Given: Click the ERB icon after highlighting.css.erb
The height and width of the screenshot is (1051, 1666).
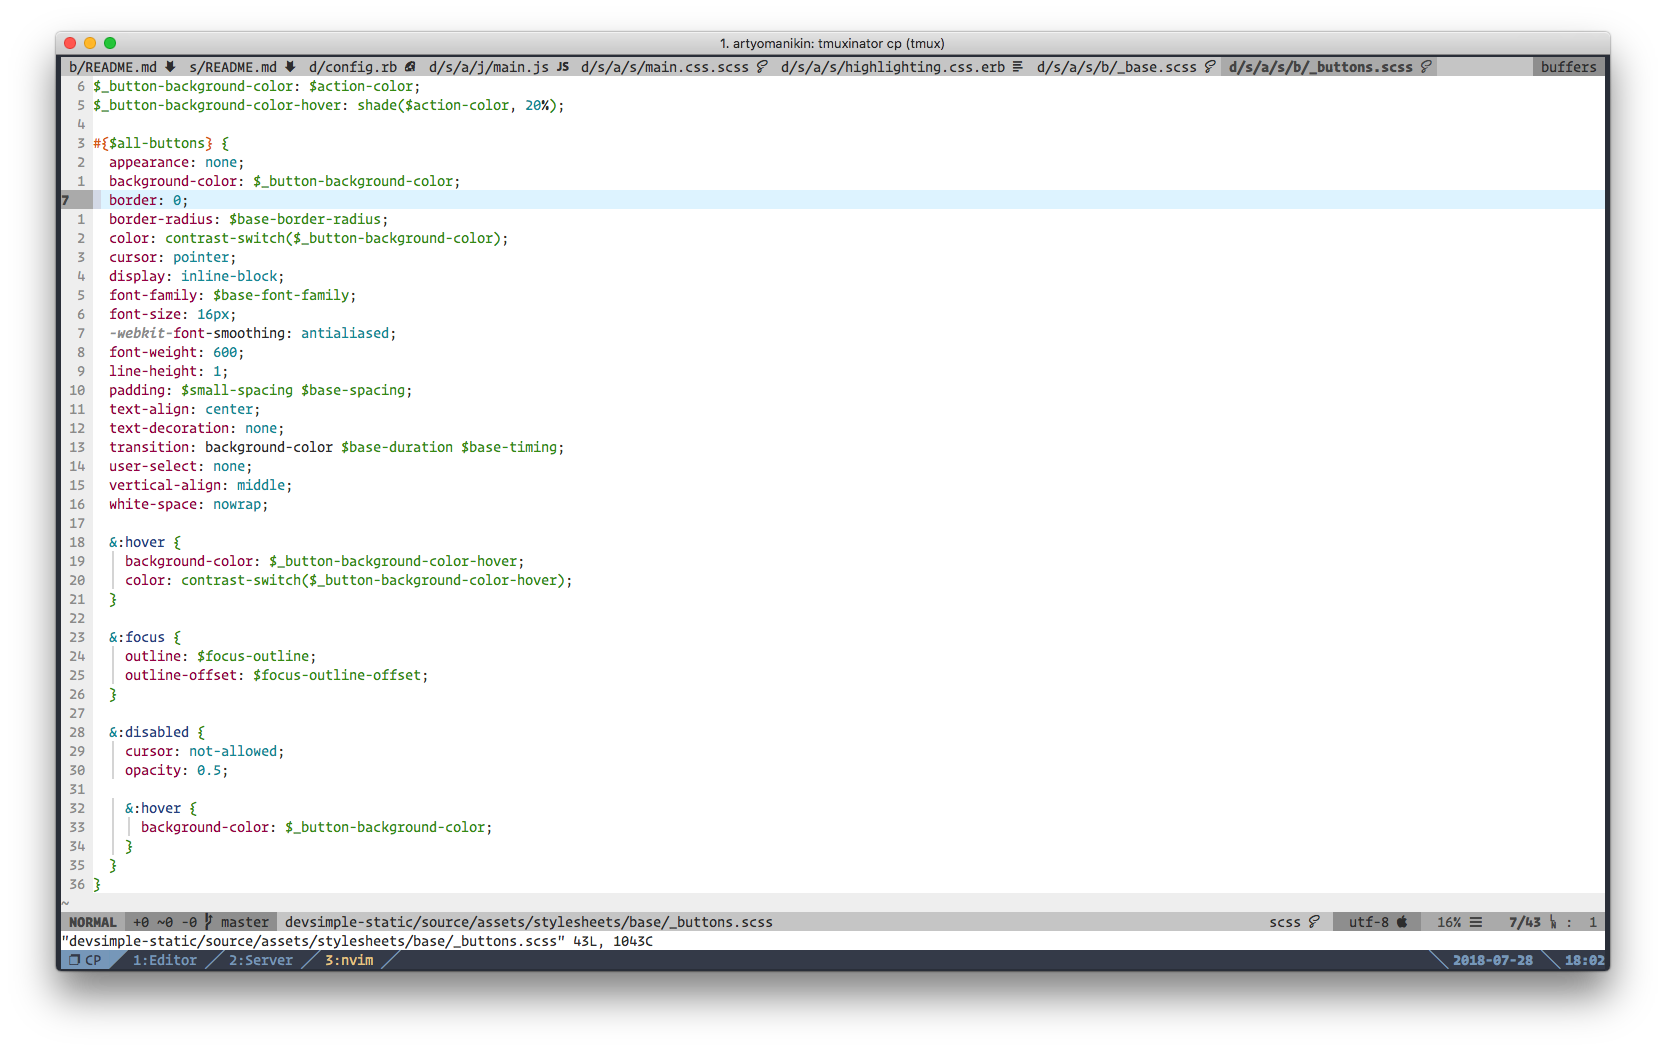Looking at the screenshot, I should point(1017,67).
